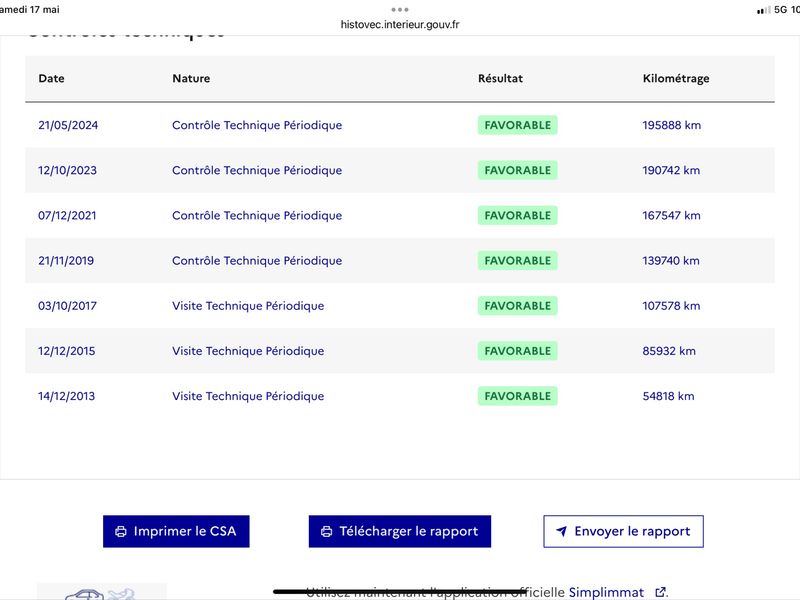This screenshot has height=600, width=800.
Task: Click the date 21/05/2024
Action: click(68, 125)
